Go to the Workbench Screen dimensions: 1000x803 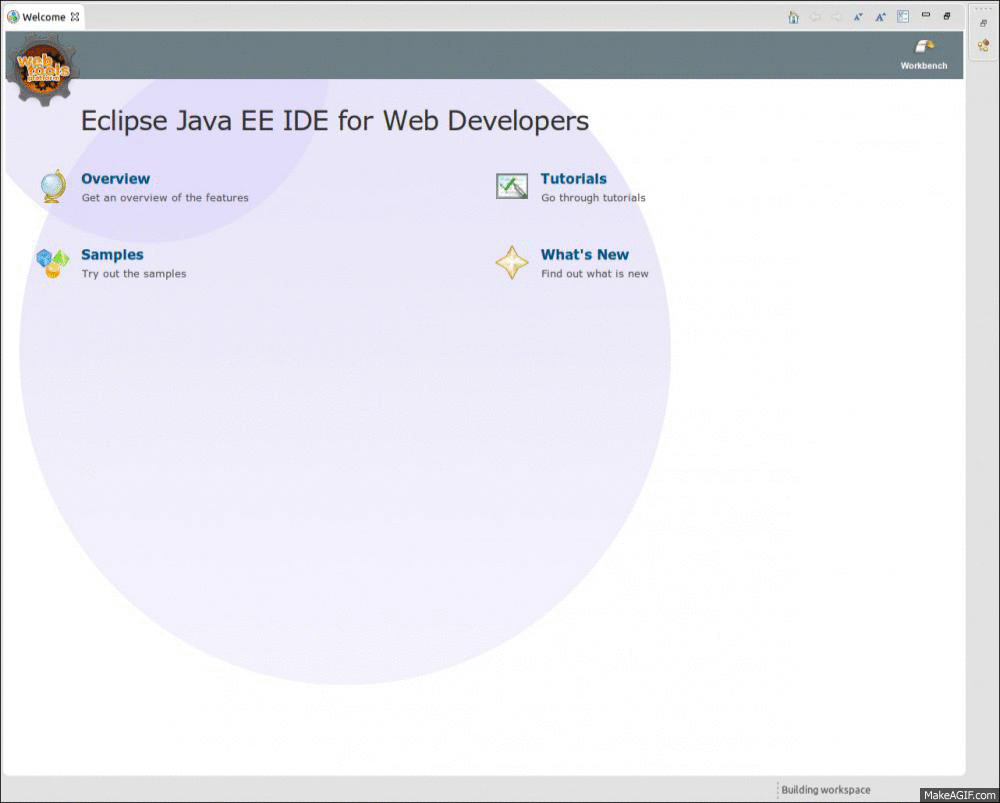923,54
